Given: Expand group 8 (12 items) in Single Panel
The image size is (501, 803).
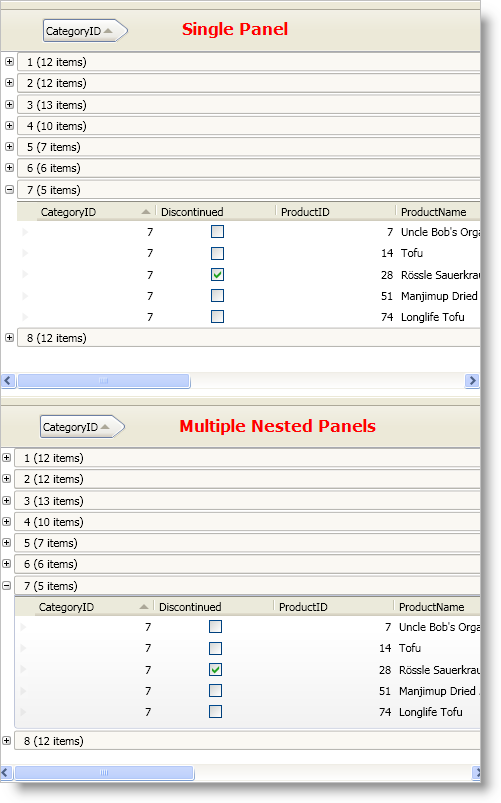Looking at the screenshot, I should (9, 337).
